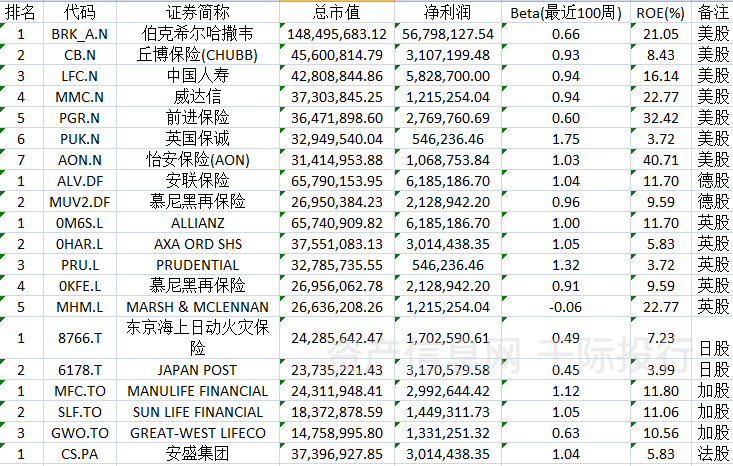
Task: Select the 0KFE.L code cell
Action: (79, 286)
